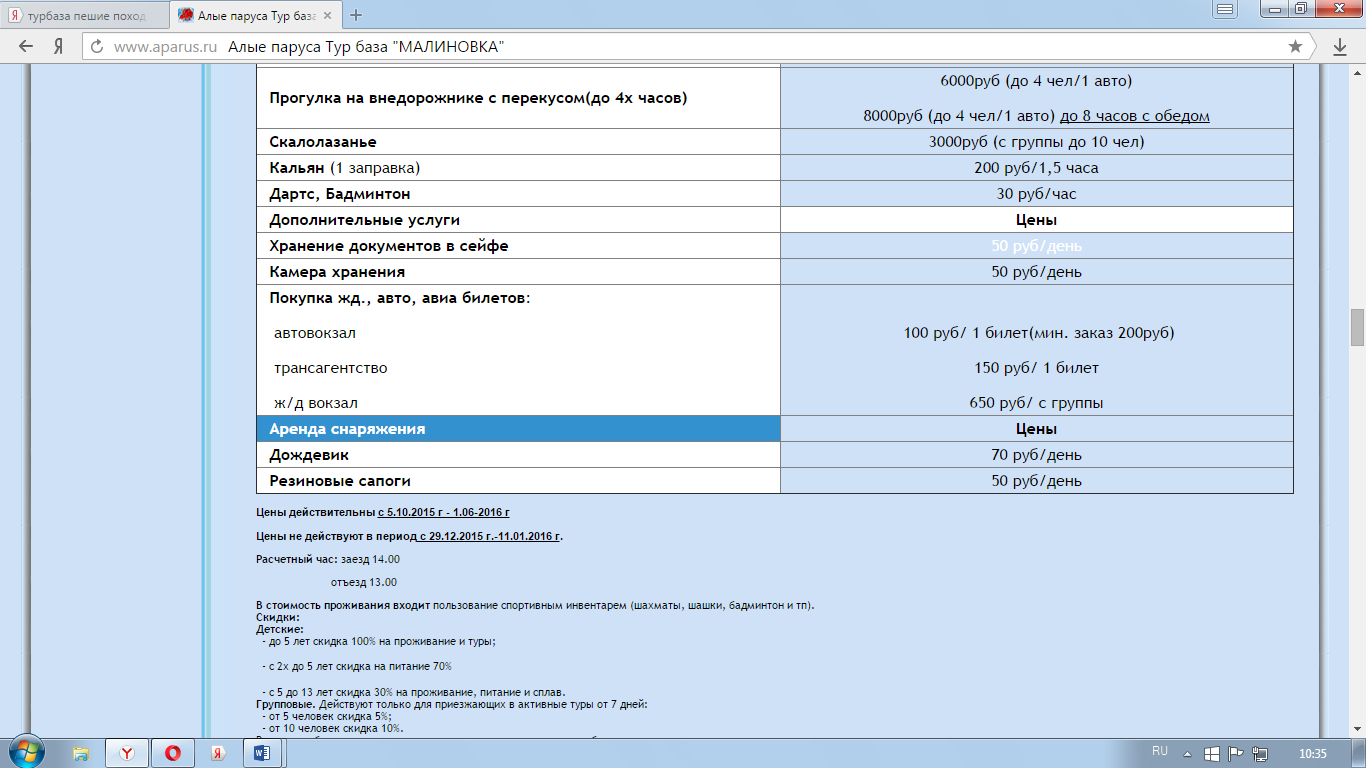Click the Windows logo tray icon
Viewport: 1366px width, 768px height.
(x=1211, y=753)
